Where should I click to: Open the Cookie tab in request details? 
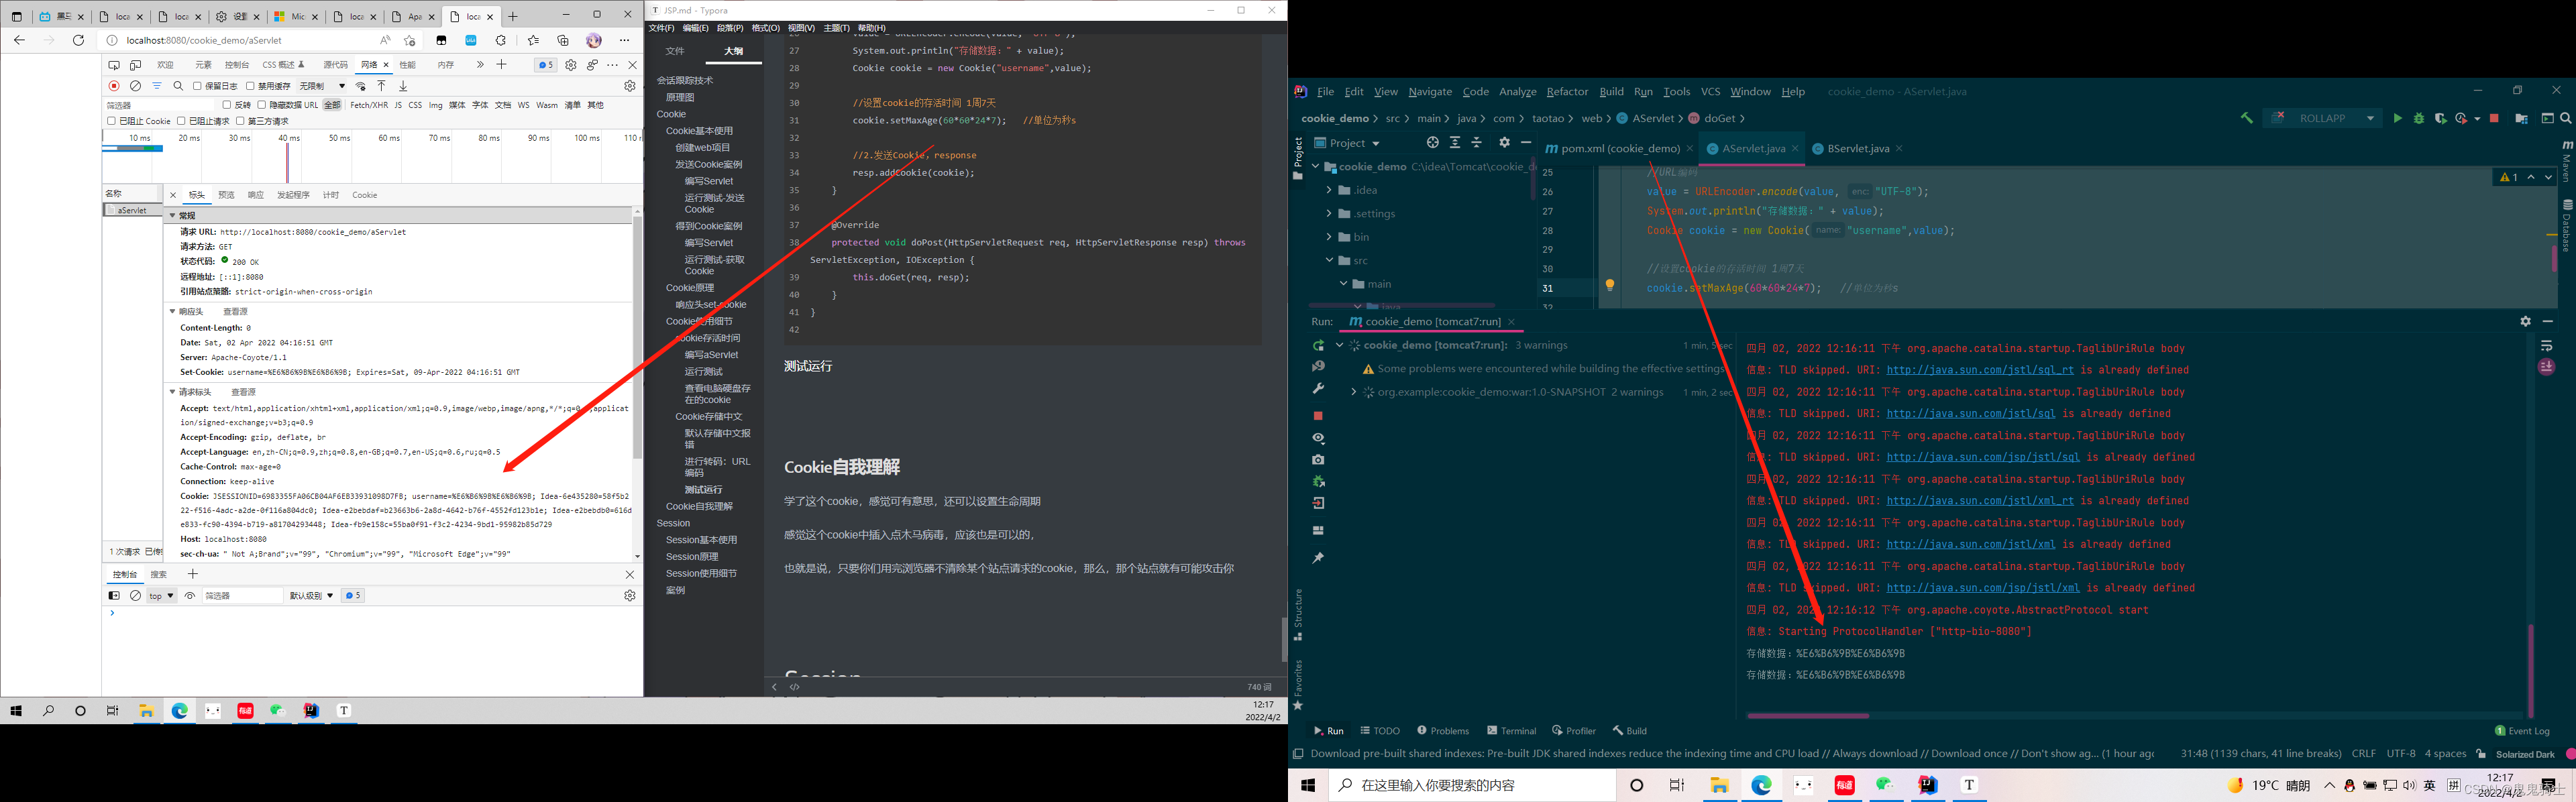(364, 195)
